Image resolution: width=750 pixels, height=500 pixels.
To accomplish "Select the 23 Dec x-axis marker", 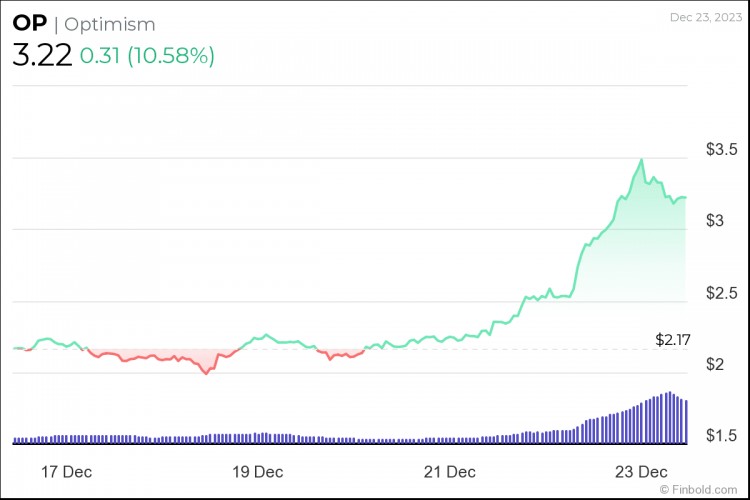I will (640, 471).
